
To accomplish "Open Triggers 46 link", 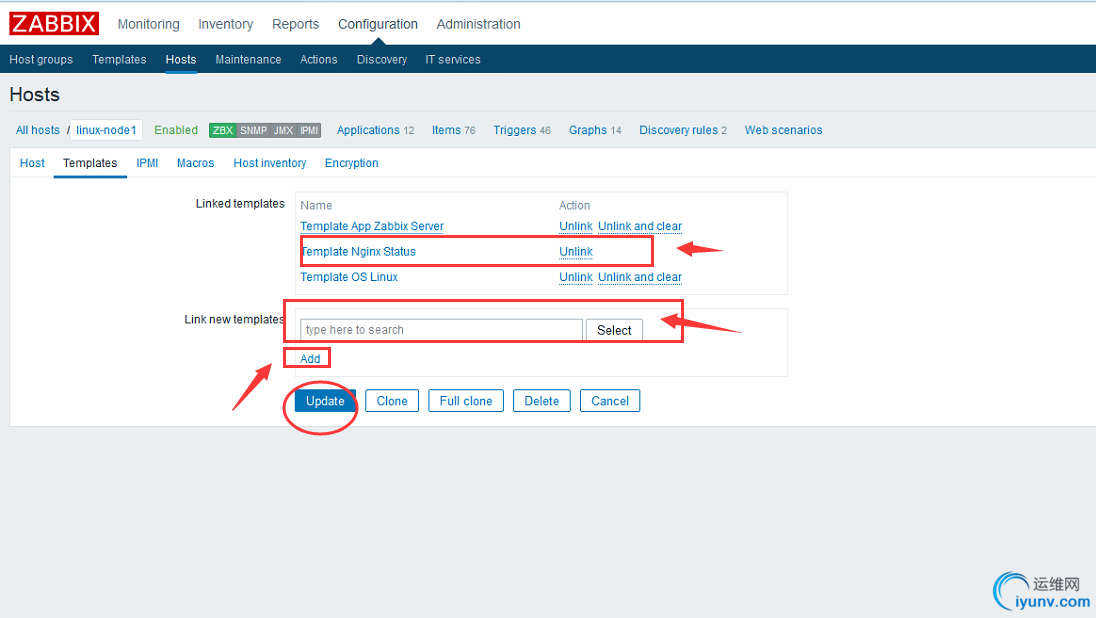I will 522,130.
